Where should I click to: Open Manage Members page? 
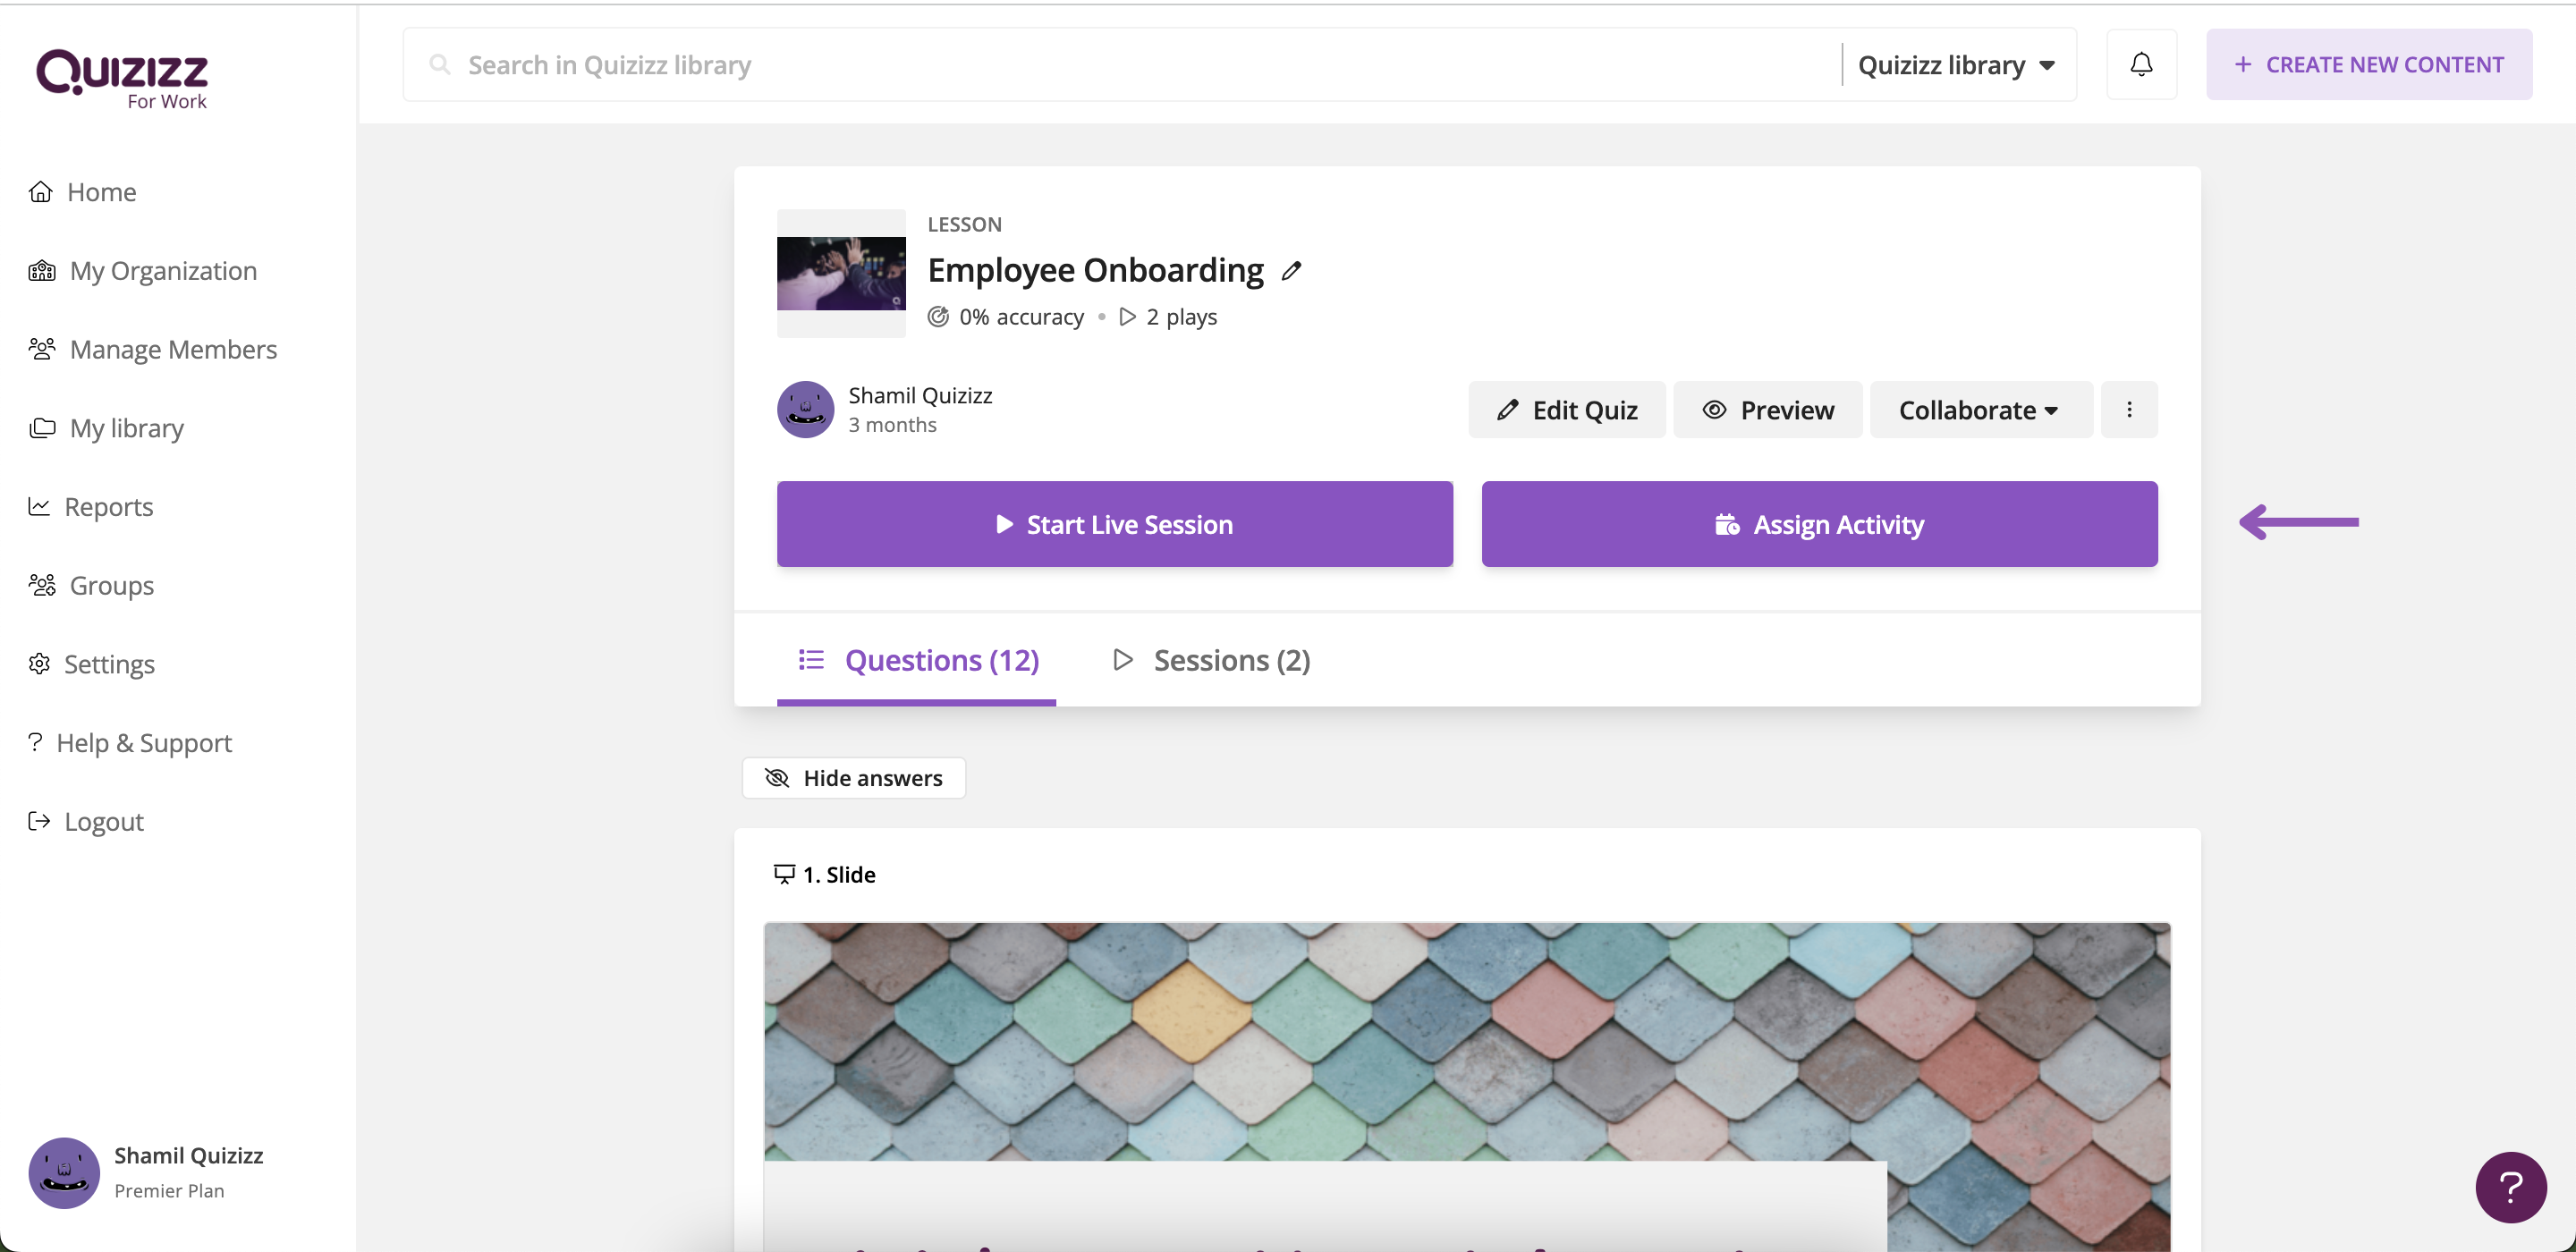(x=172, y=349)
